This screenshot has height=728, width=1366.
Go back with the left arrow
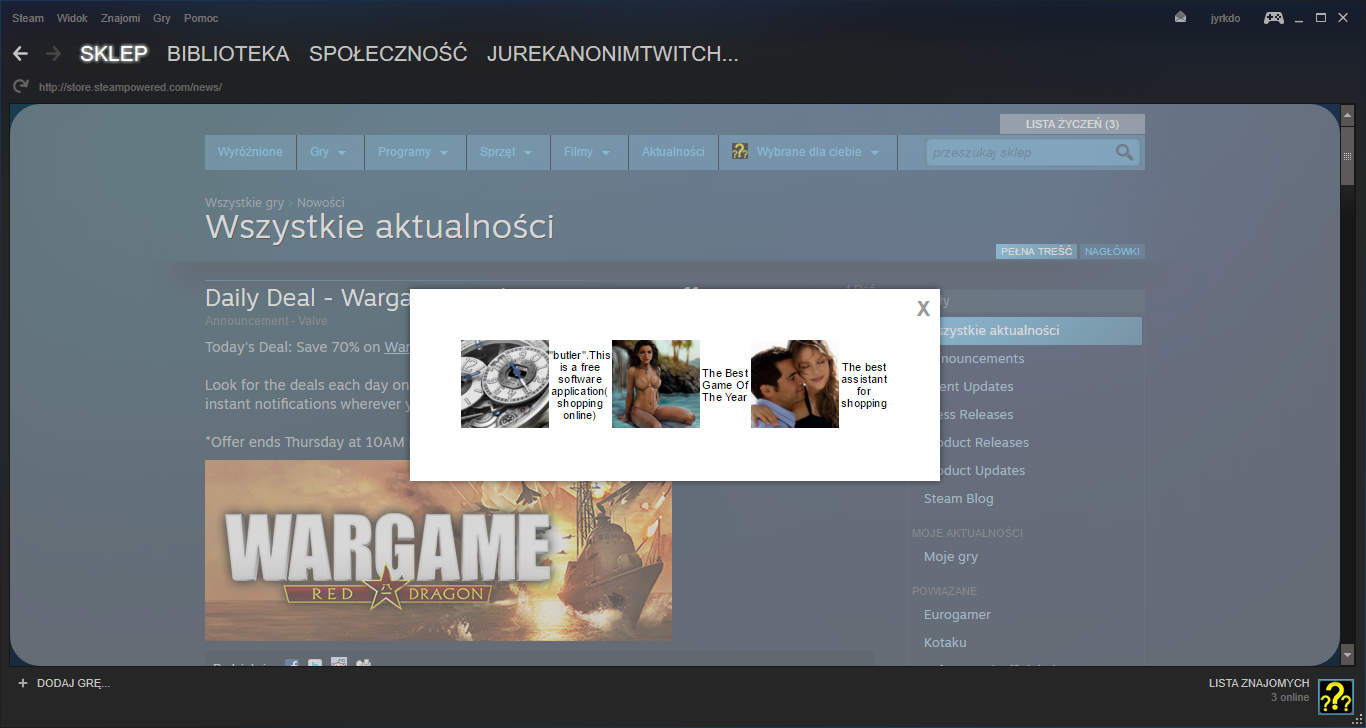20,54
